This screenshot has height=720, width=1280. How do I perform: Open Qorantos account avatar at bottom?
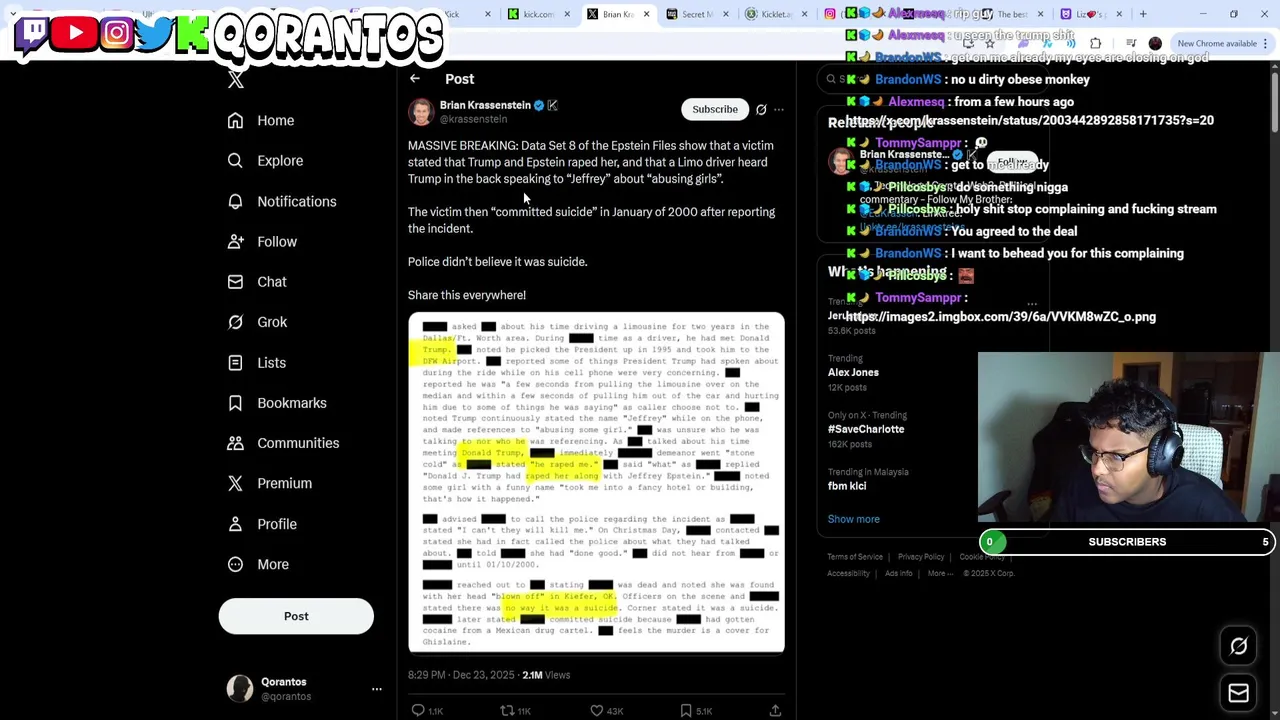click(x=240, y=688)
